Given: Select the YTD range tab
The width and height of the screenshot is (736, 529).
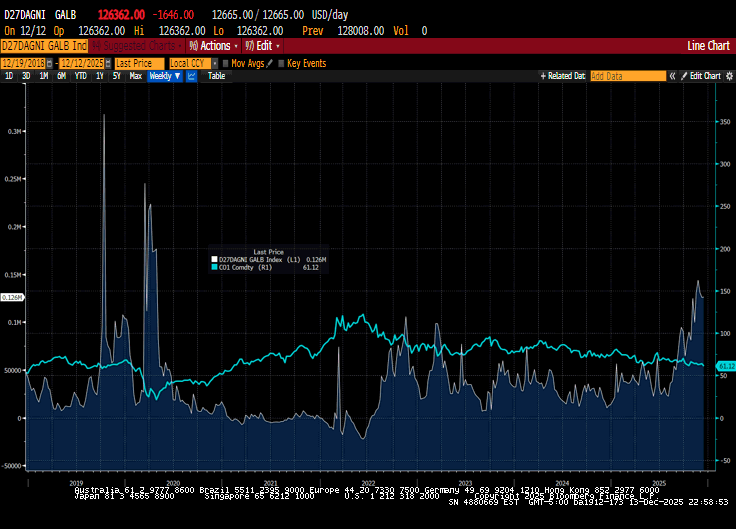Looking at the screenshot, I should 81,76.
